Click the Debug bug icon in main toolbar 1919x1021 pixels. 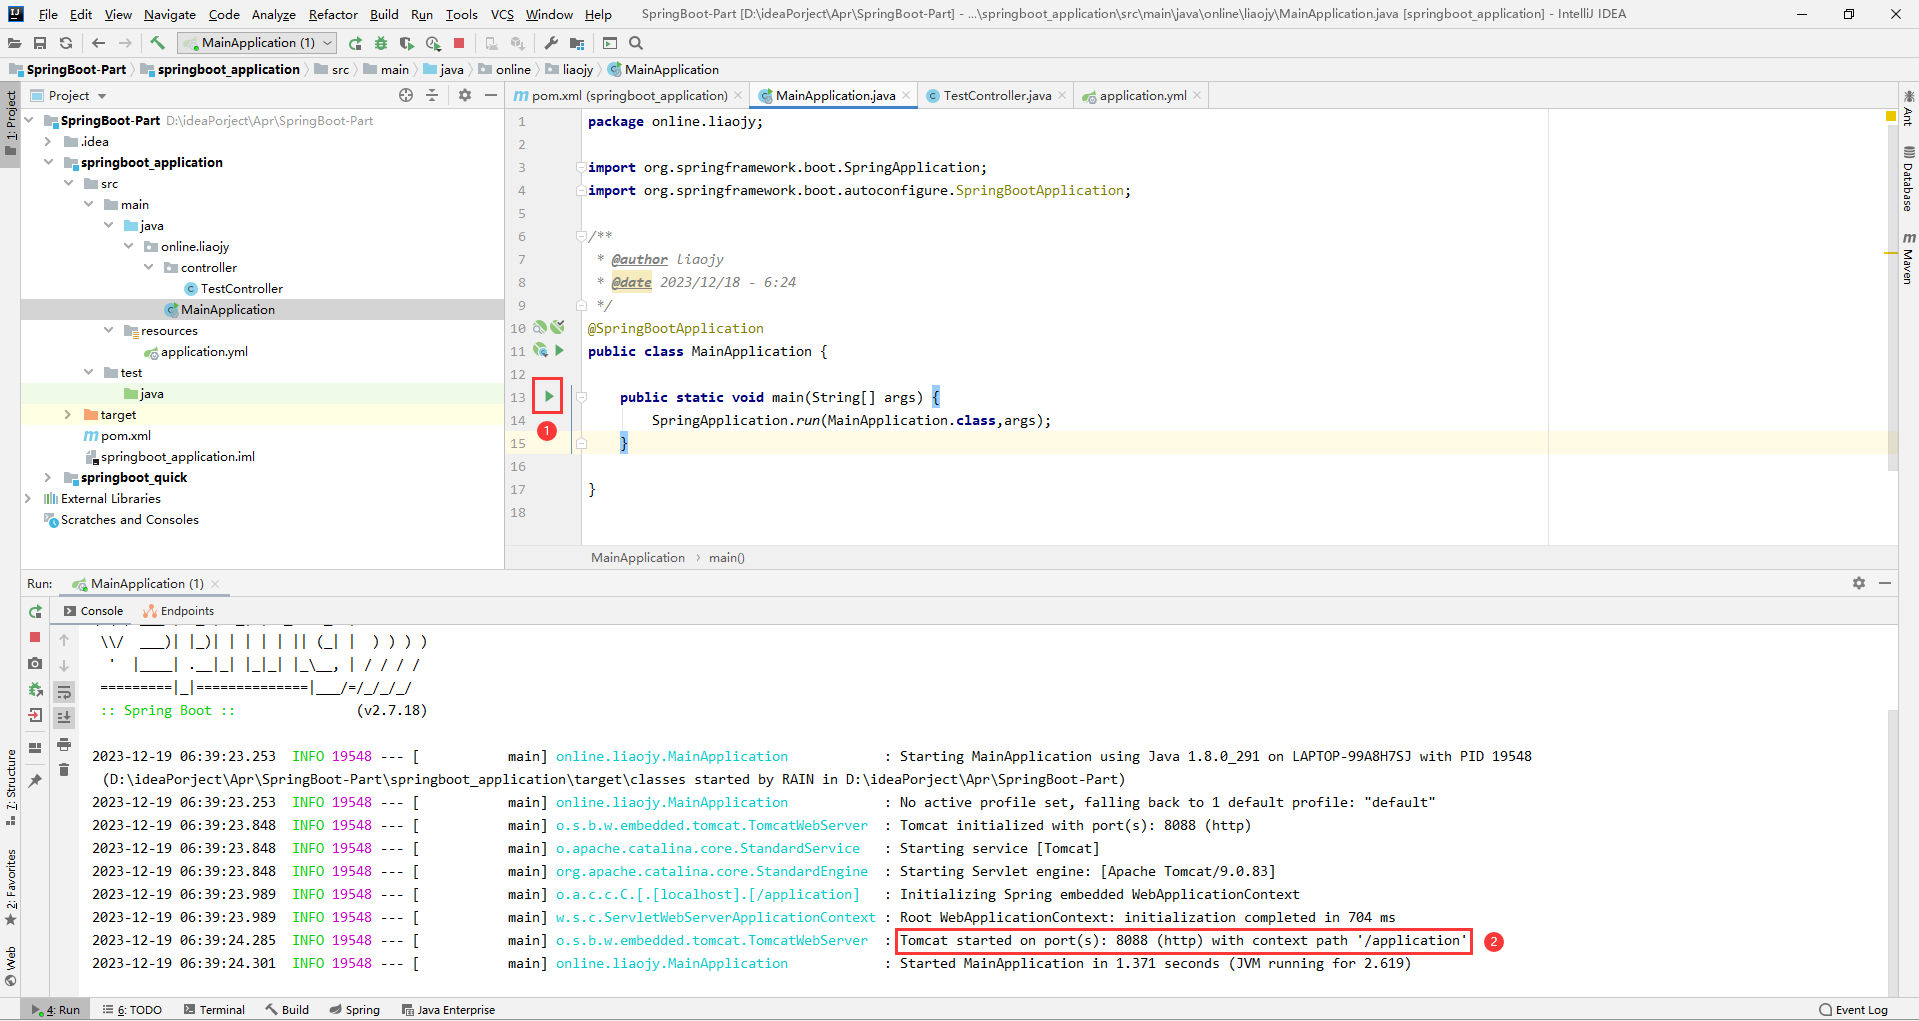381,43
